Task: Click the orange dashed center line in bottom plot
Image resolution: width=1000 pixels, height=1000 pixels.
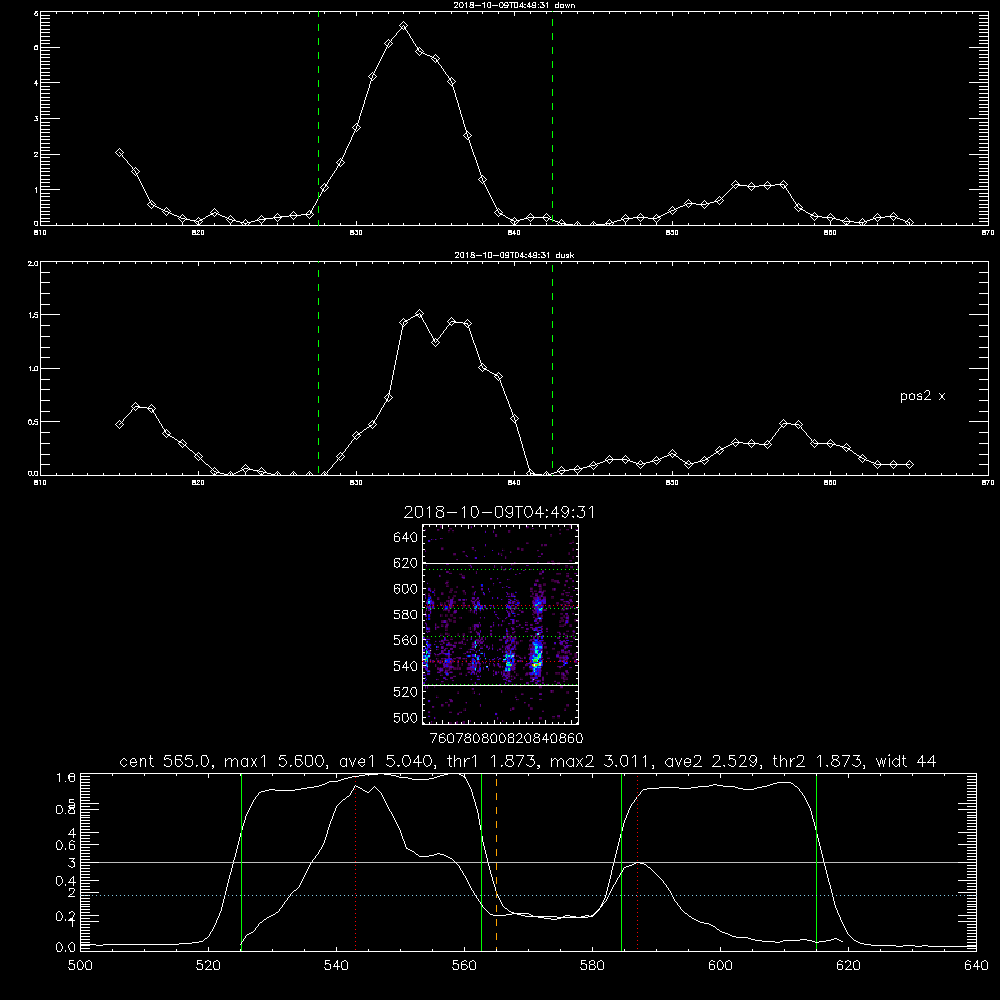Action: click(496, 862)
